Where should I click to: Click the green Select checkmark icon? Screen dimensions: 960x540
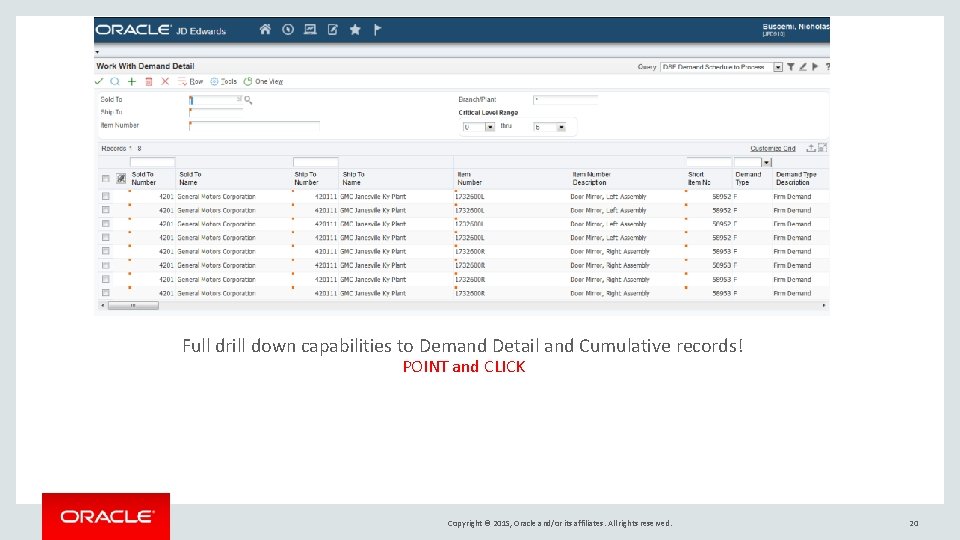tap(99, 81)
